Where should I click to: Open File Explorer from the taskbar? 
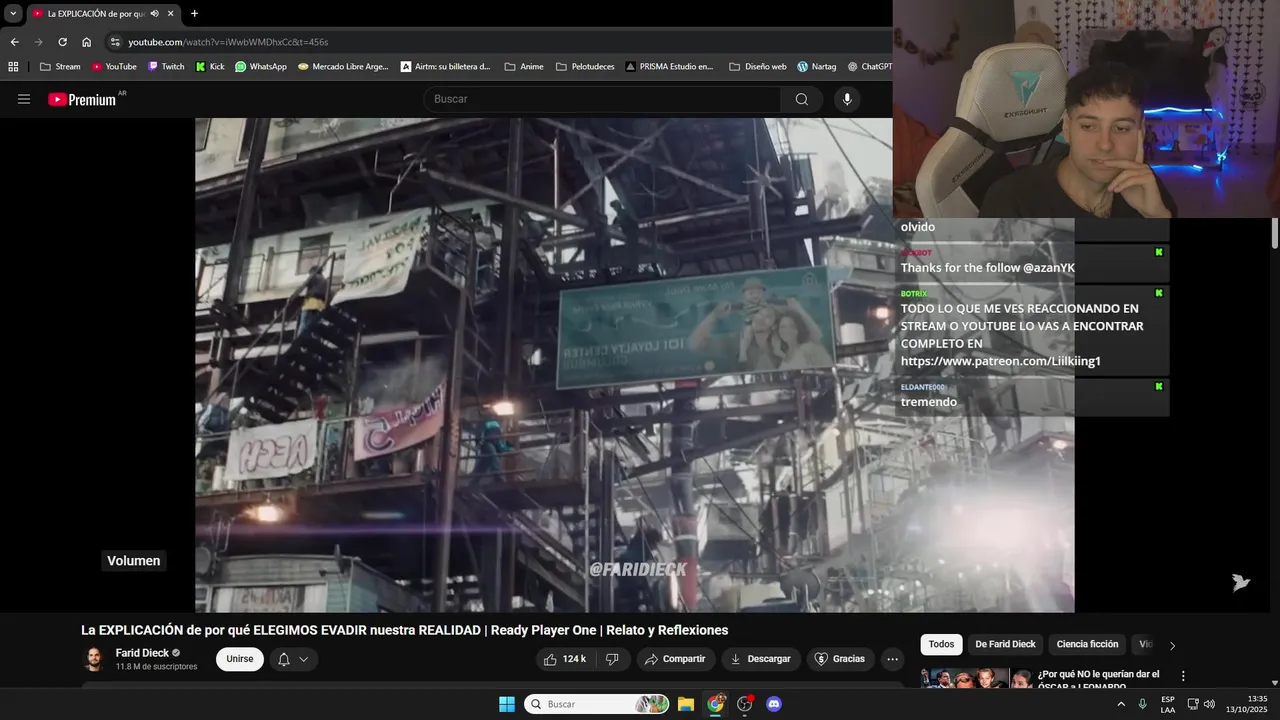coord(686,704)
